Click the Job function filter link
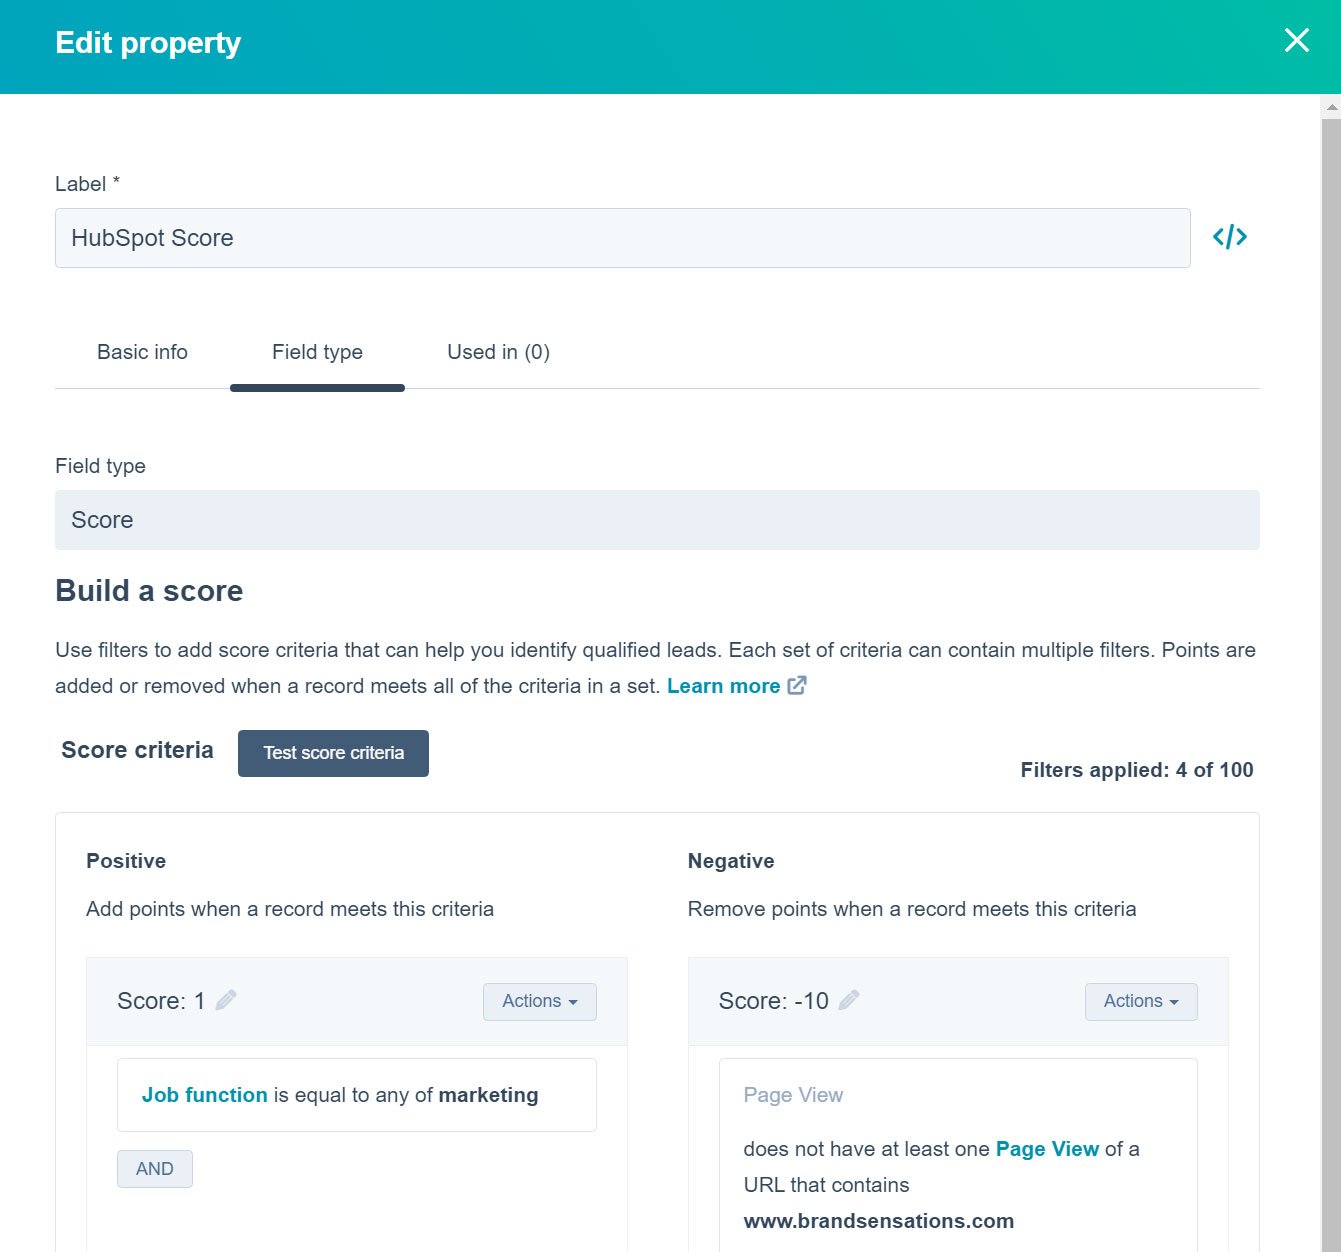 [204, 1095]
